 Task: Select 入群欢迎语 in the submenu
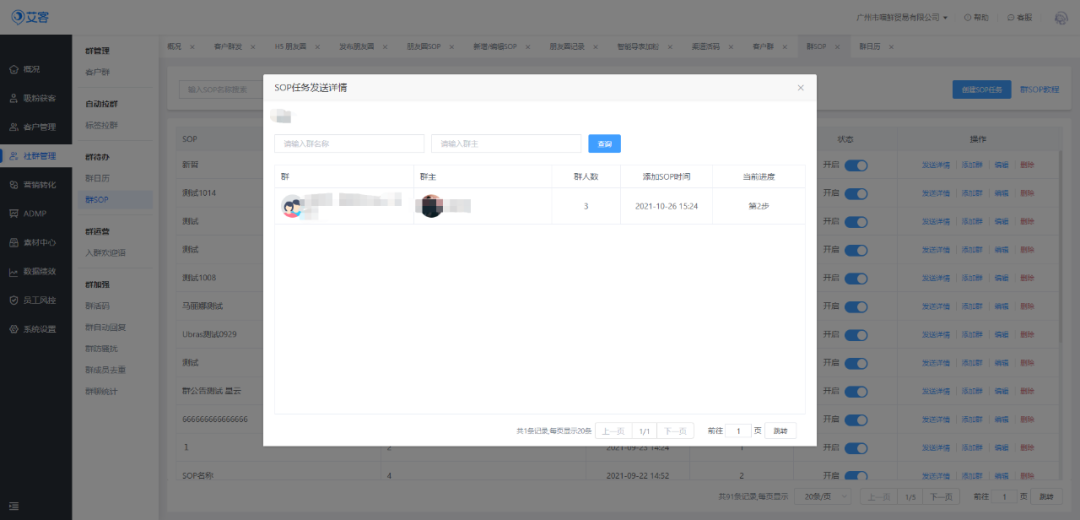coord(105,253)
